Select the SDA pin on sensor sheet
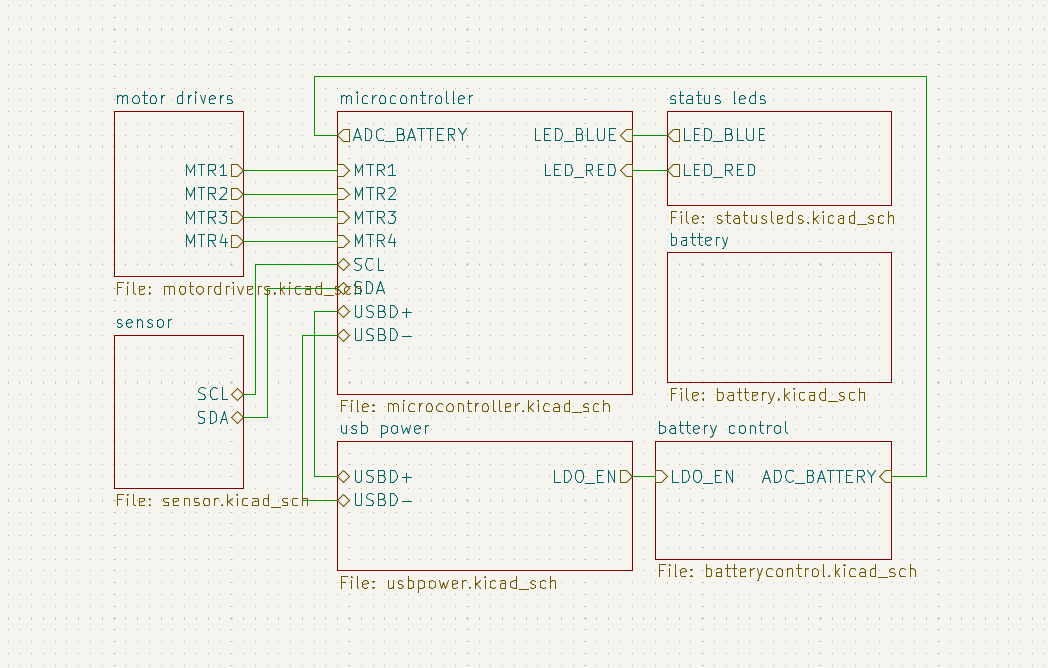 click(220, 418)
